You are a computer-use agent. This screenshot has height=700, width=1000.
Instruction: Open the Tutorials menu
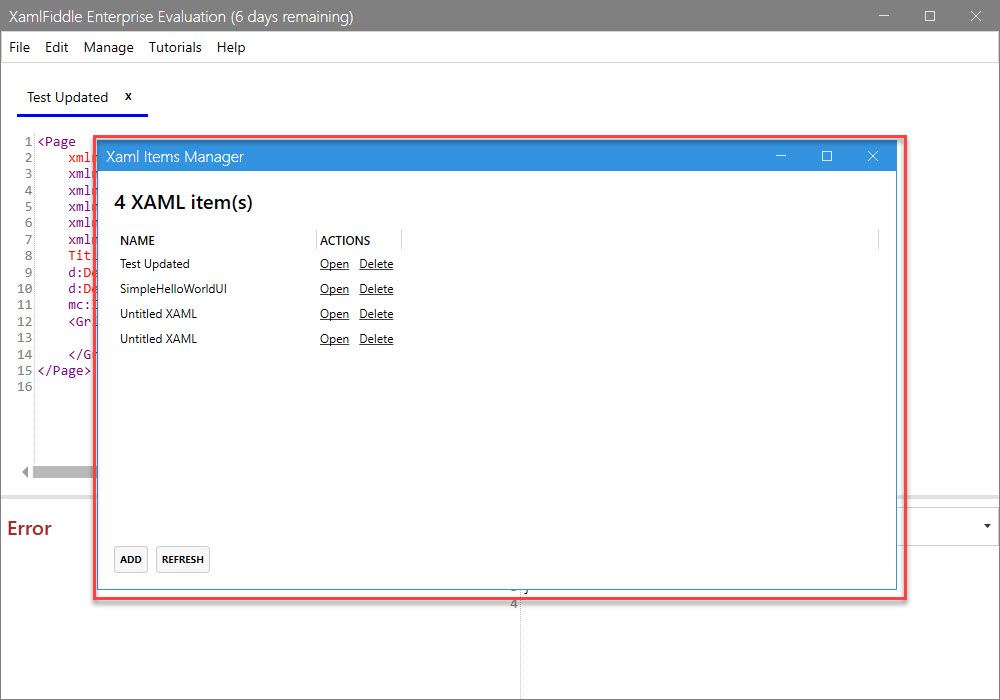175,47
